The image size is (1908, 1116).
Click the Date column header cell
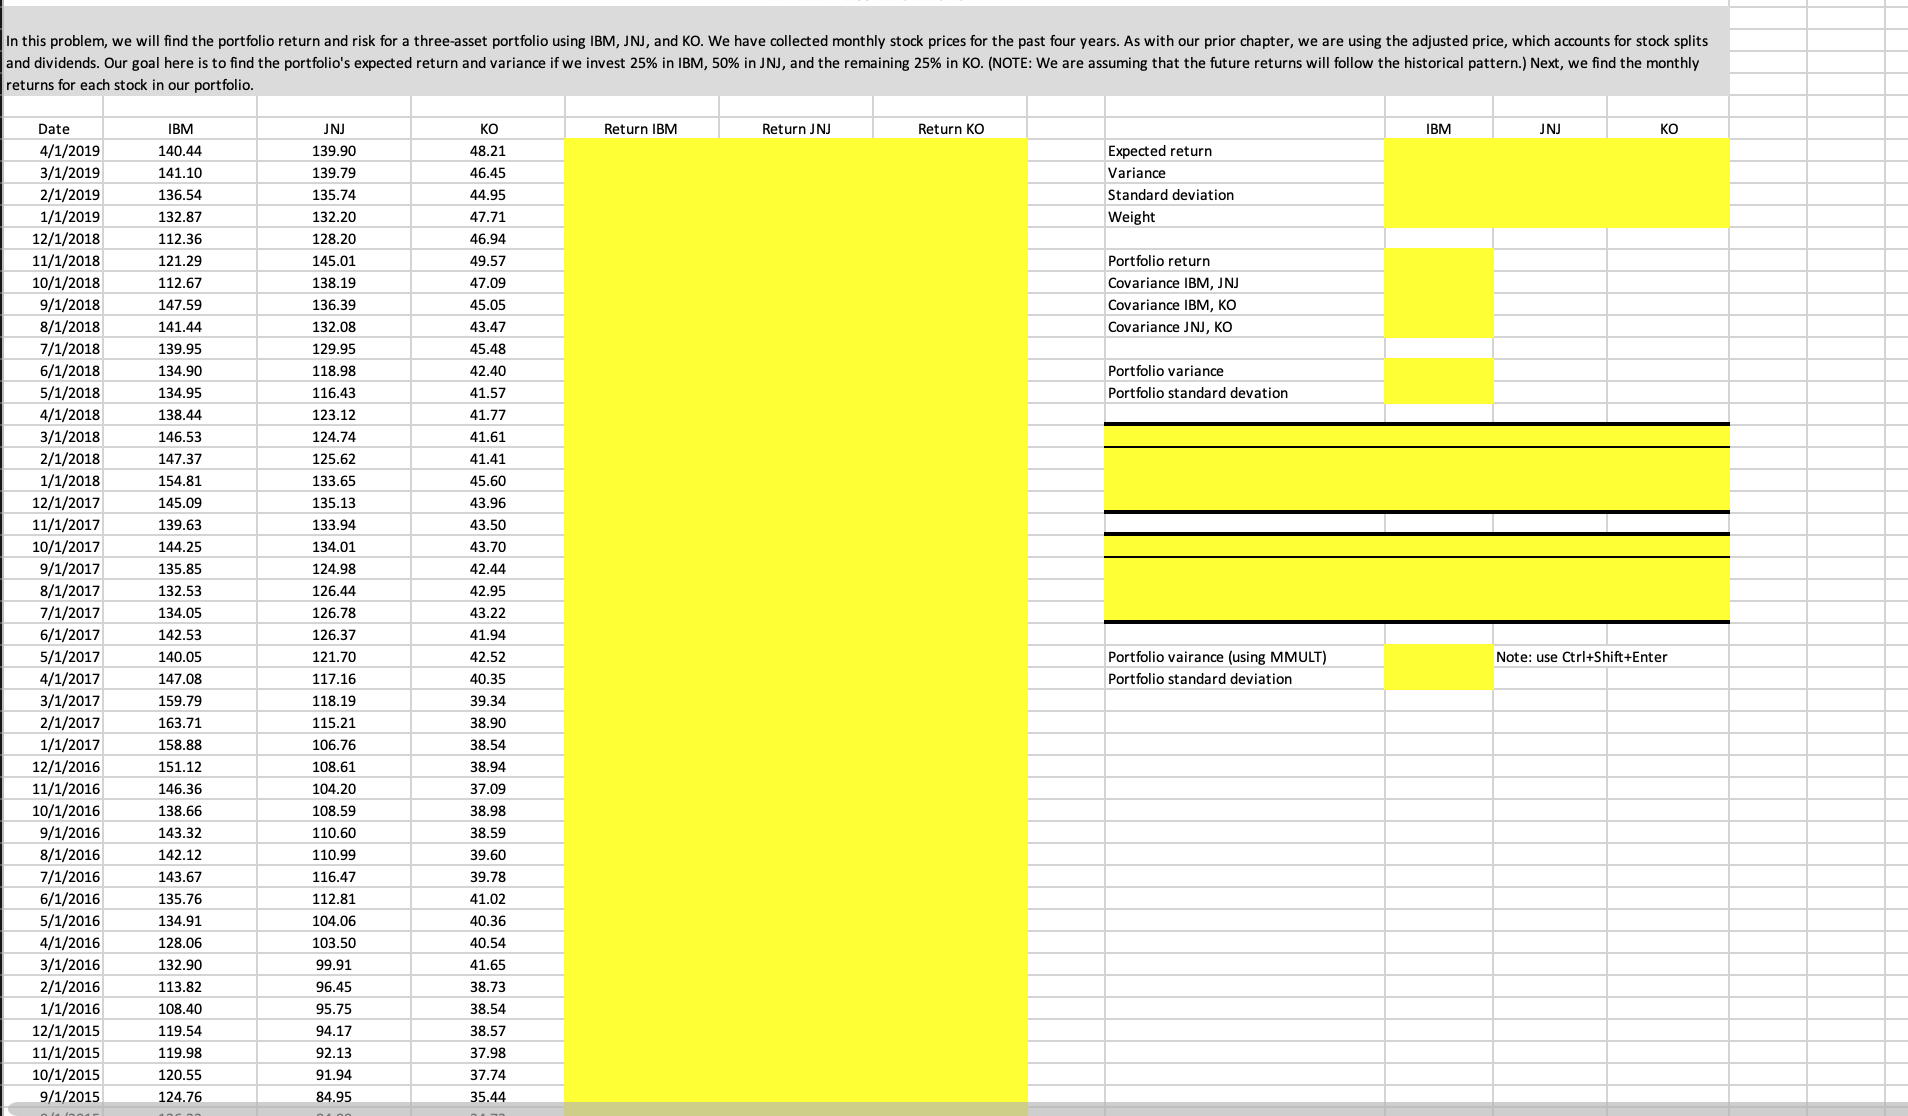click(x=53, y=129)
